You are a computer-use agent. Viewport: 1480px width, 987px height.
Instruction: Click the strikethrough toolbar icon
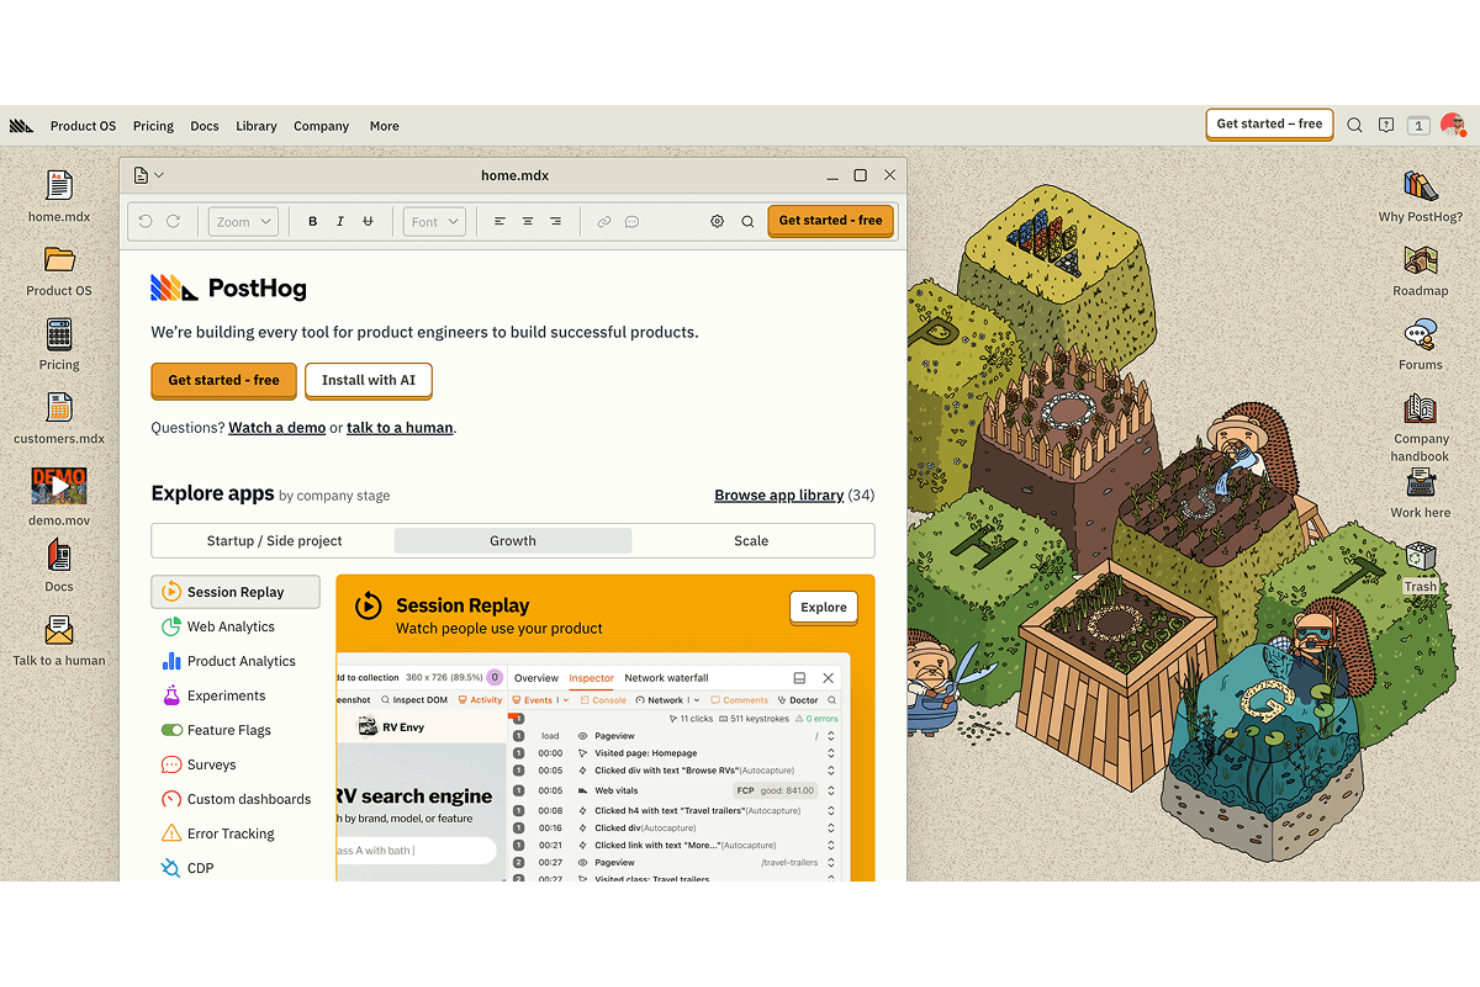368,222
